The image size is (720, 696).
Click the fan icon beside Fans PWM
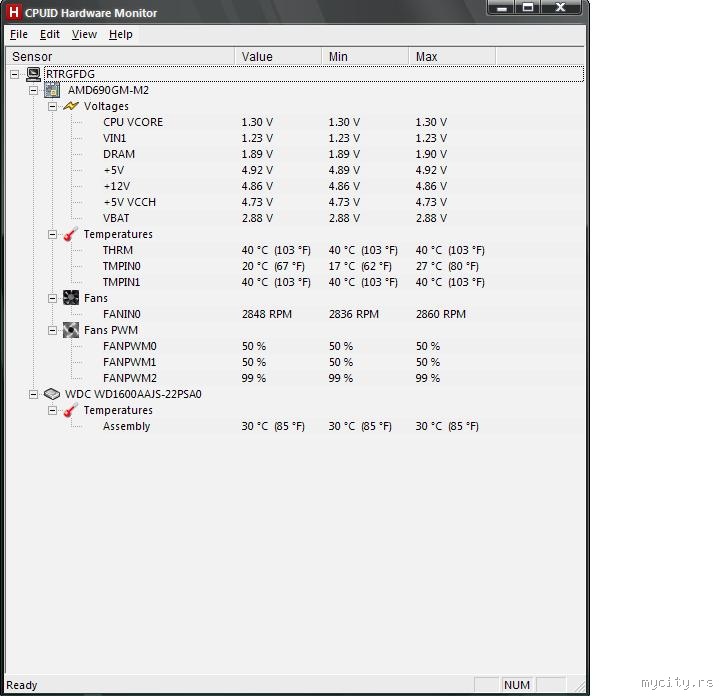pos(71,330)
